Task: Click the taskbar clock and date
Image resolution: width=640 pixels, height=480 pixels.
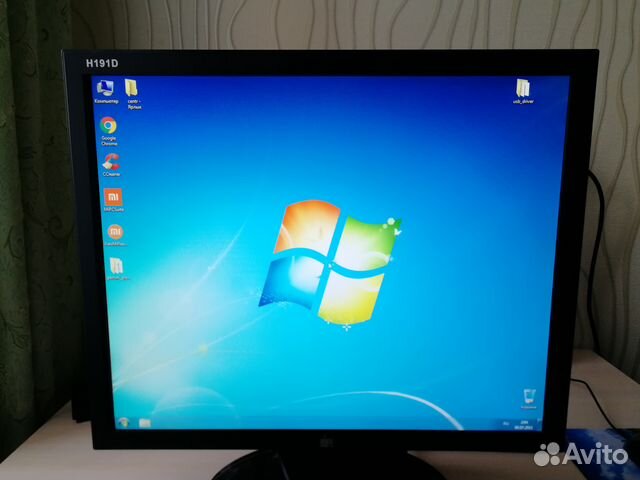Action: (x=524, y=425)
